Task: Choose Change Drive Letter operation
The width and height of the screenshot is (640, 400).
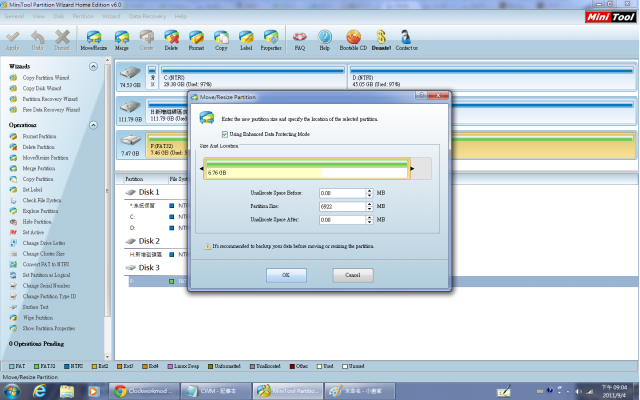Action: (x=44, y=243)
